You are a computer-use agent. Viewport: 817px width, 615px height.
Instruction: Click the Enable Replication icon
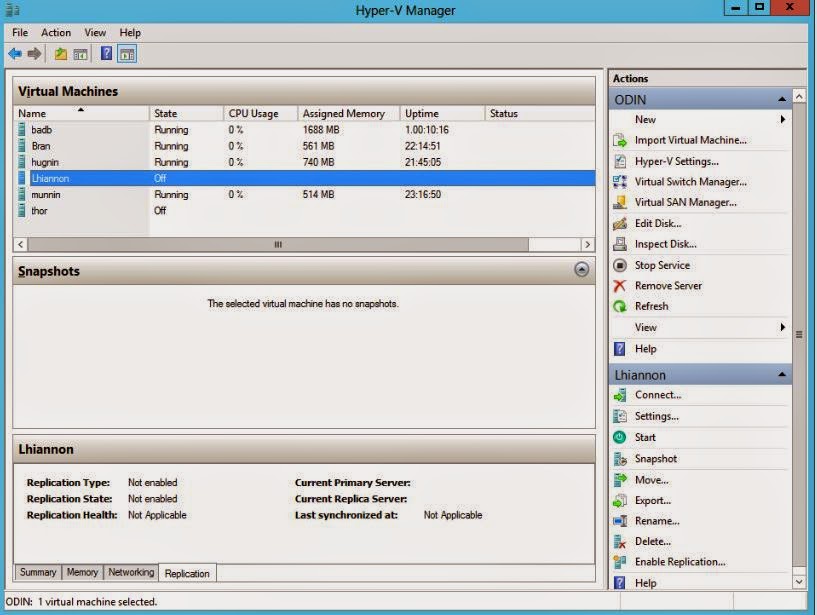point(620,562)
